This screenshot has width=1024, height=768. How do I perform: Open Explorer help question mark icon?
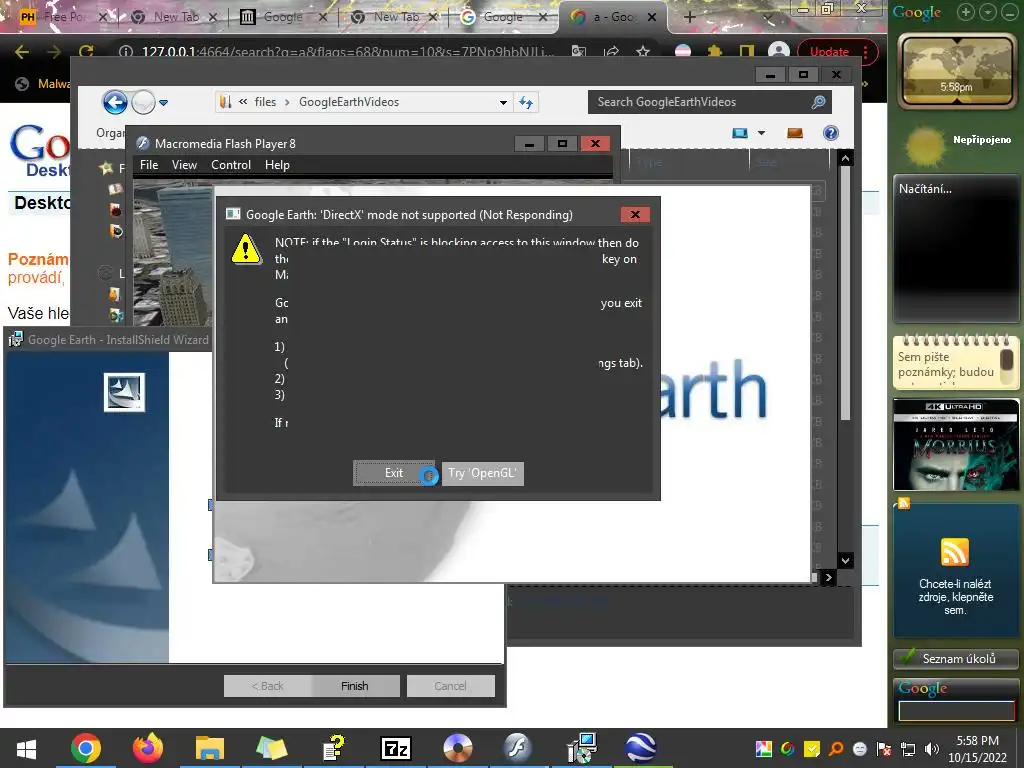click(831, 133)
